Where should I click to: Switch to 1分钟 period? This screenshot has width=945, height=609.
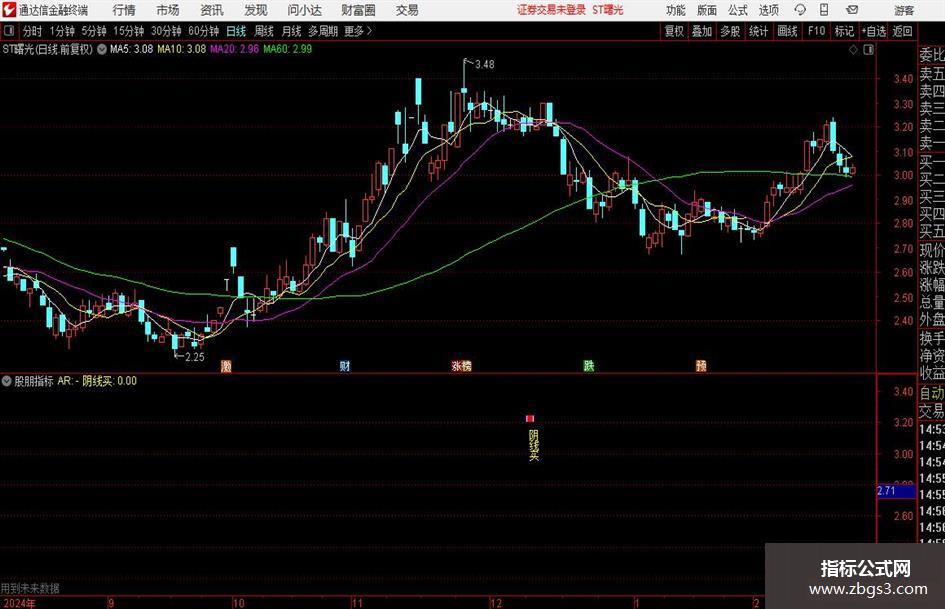click(62, 31)
